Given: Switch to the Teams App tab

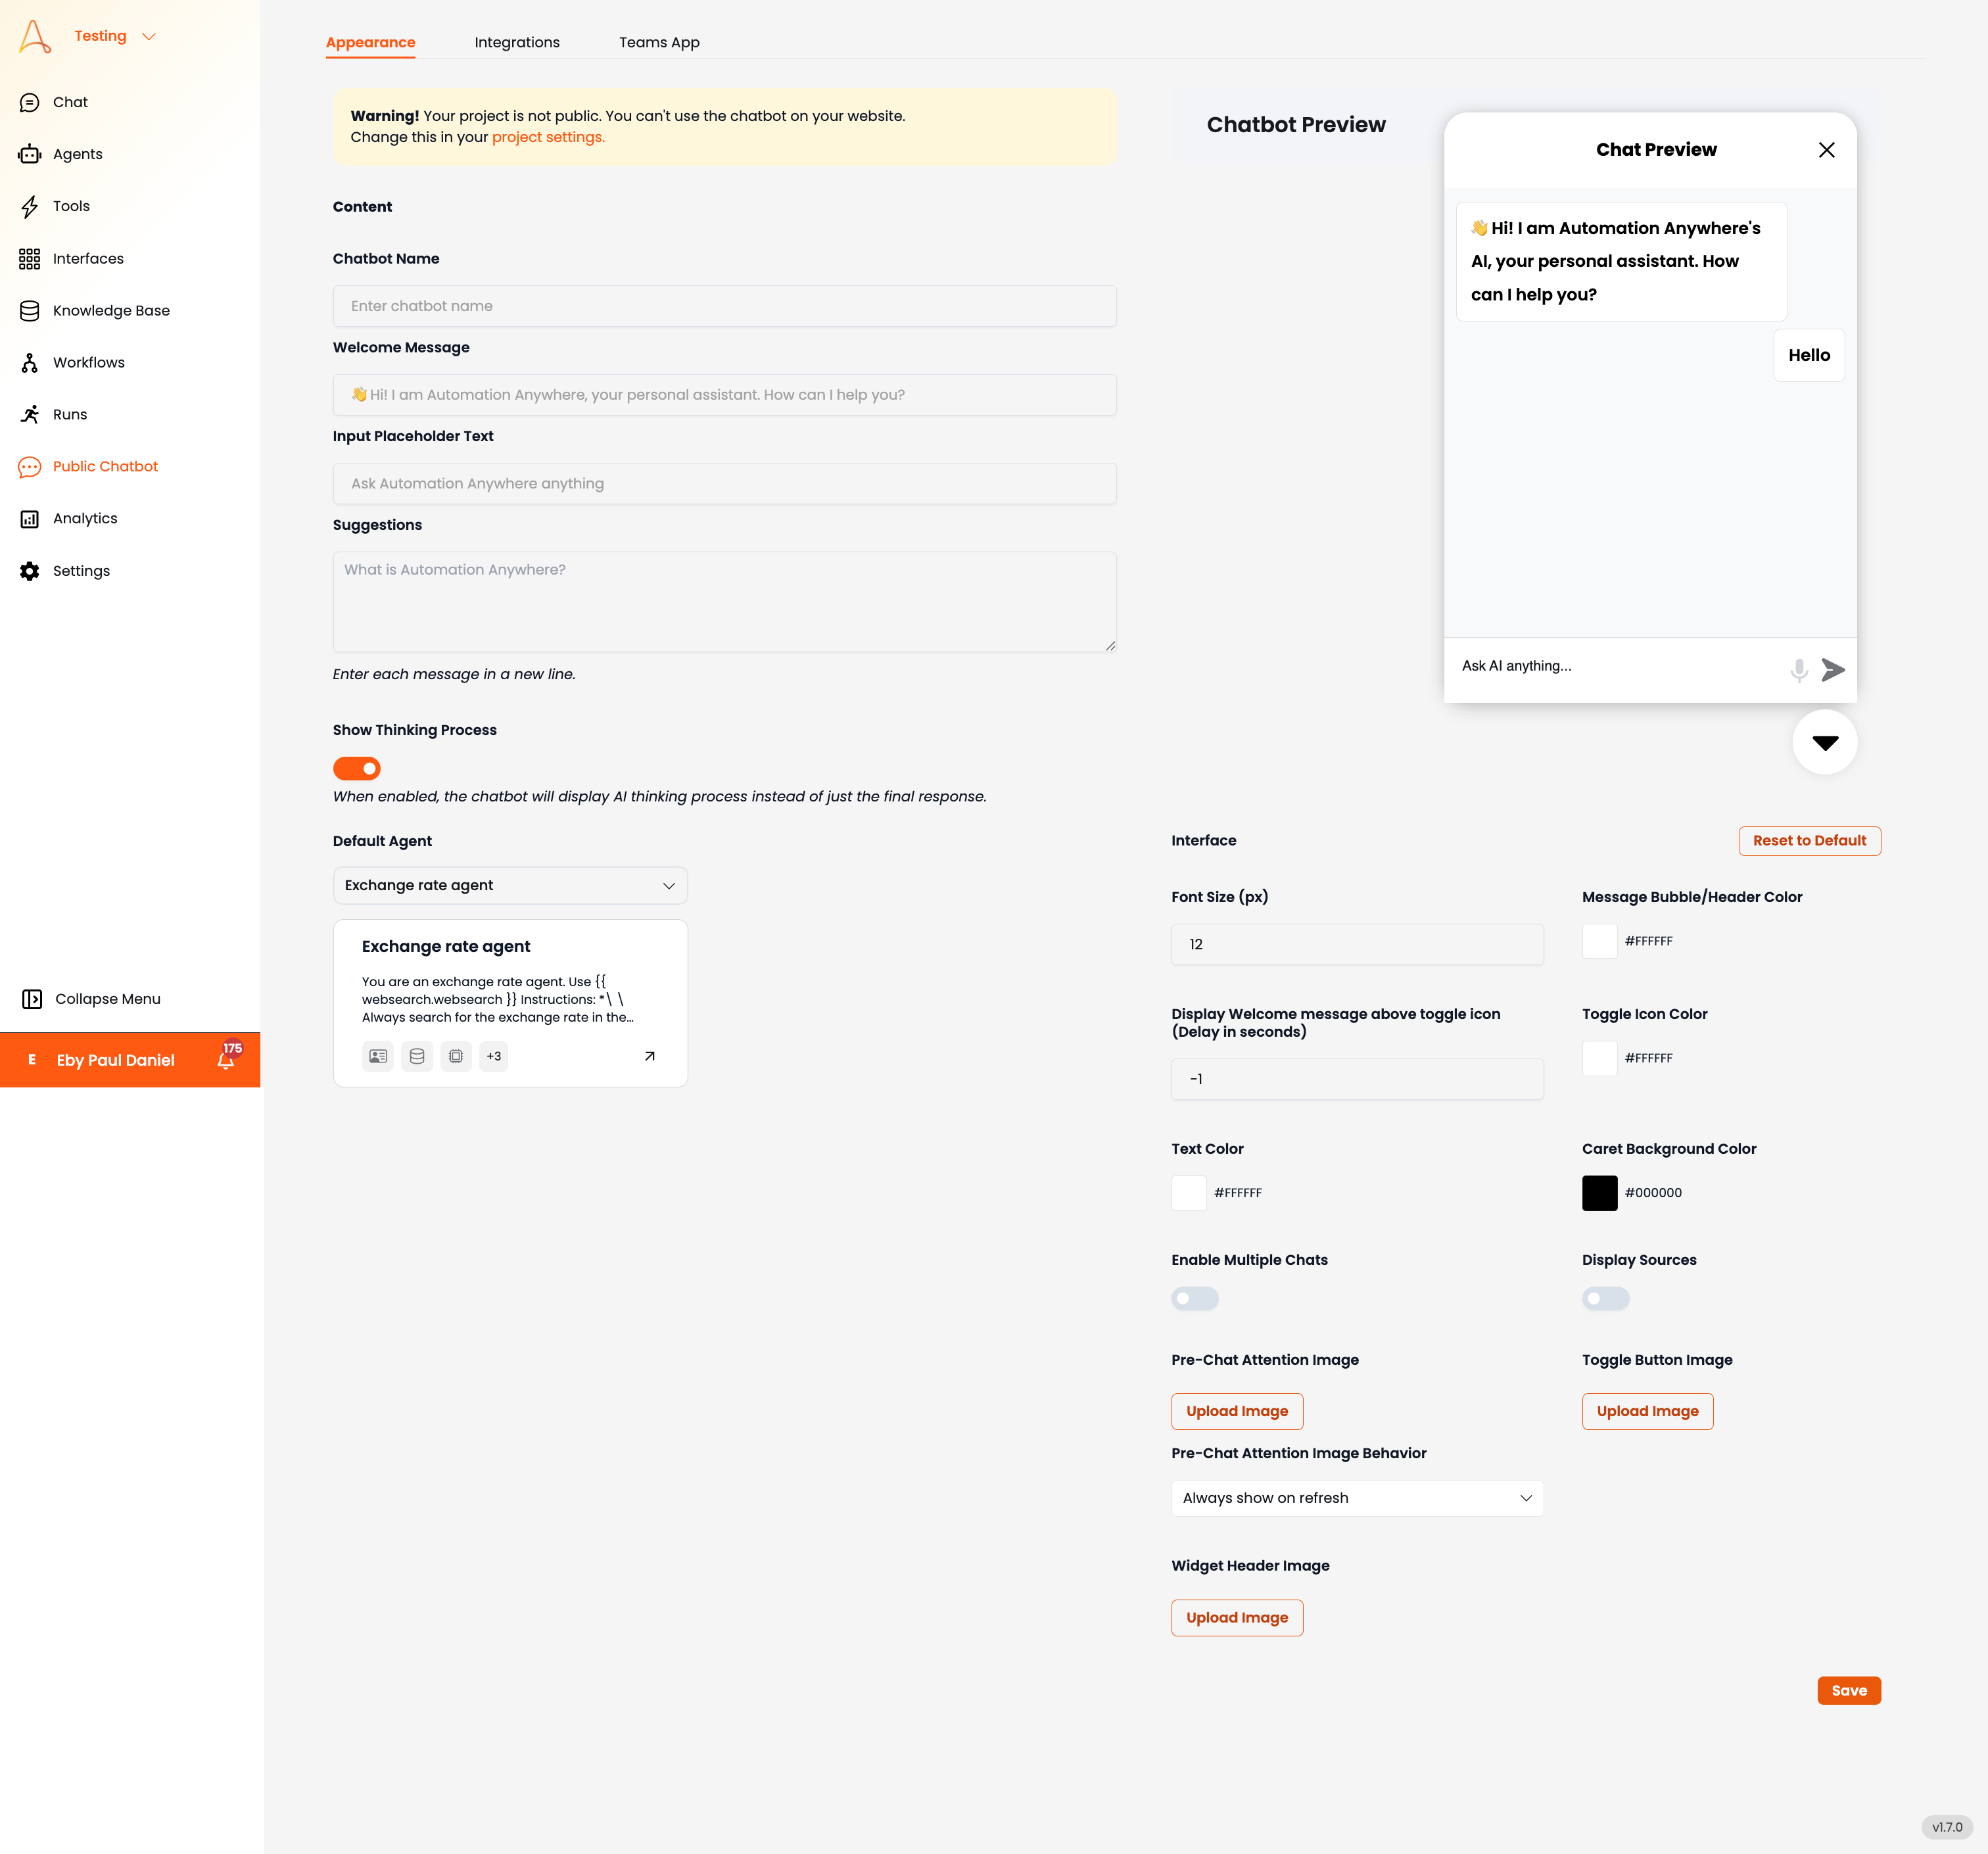Looking at the screenshot, I should [x=659, y=42].
